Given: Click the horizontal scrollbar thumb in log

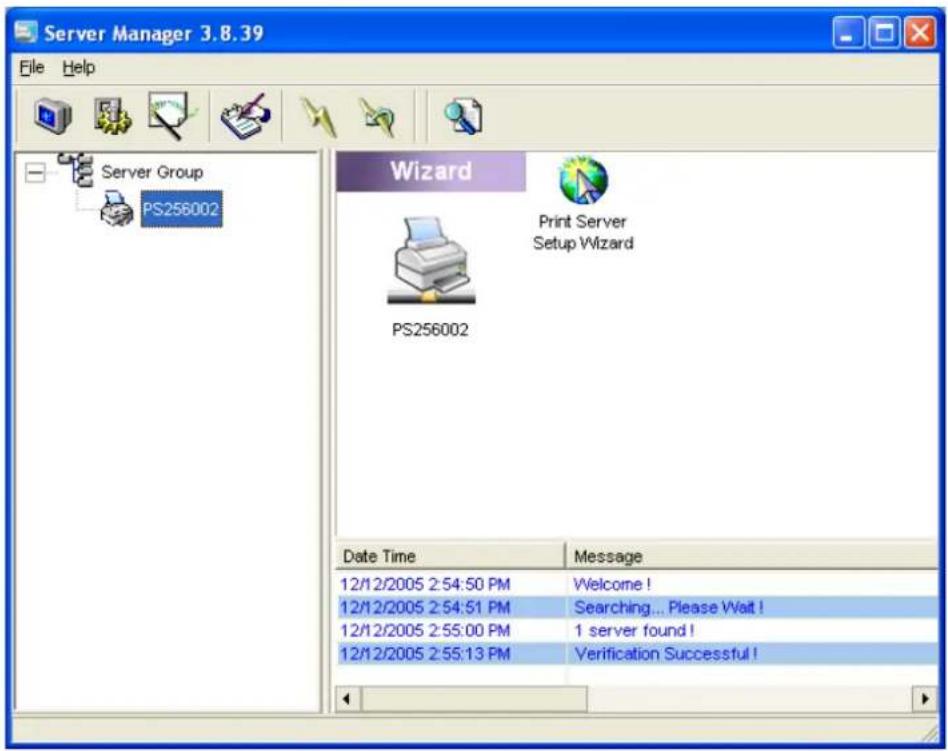Looking at the screenshot, I should tap(474, 699).
